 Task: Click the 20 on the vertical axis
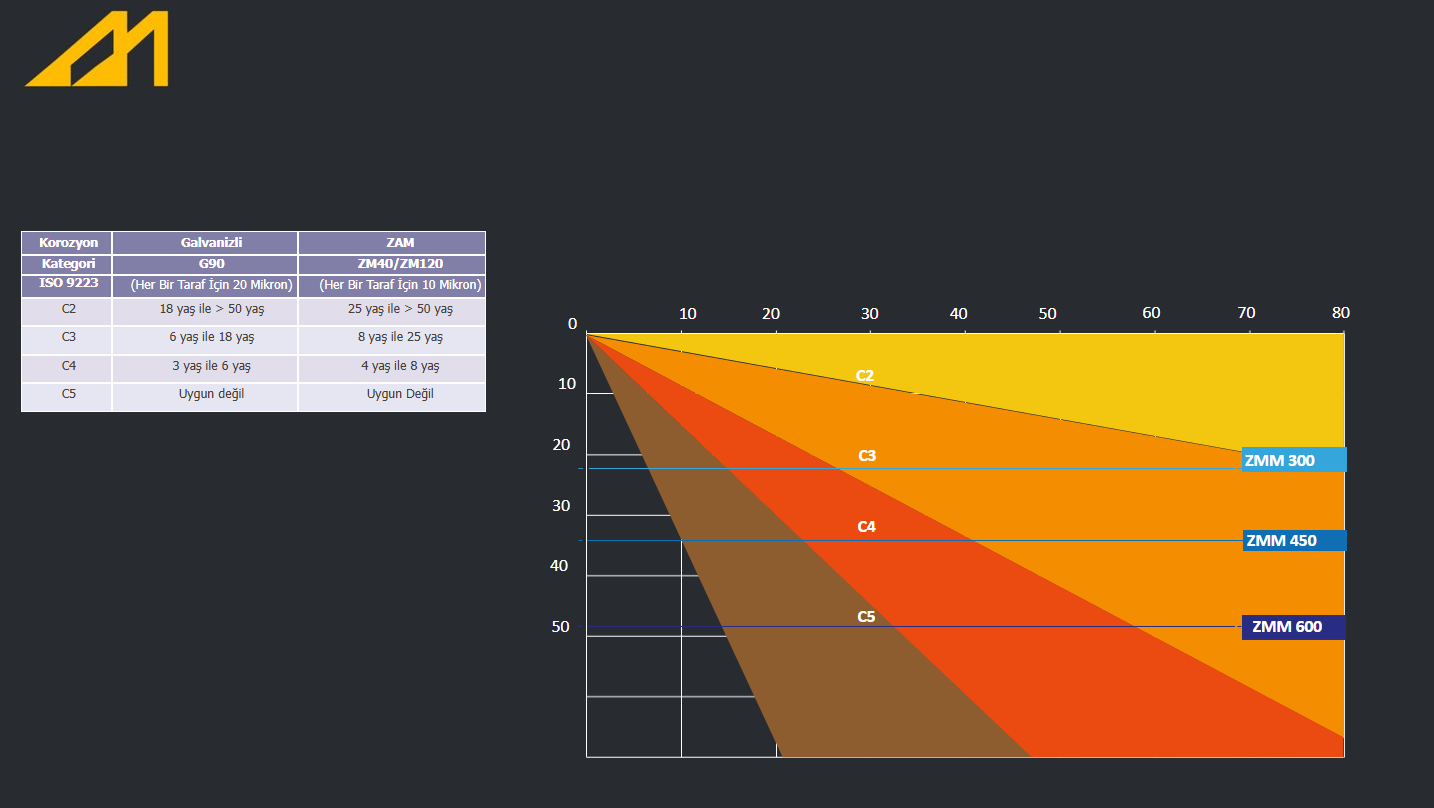(x=561, y=445)
